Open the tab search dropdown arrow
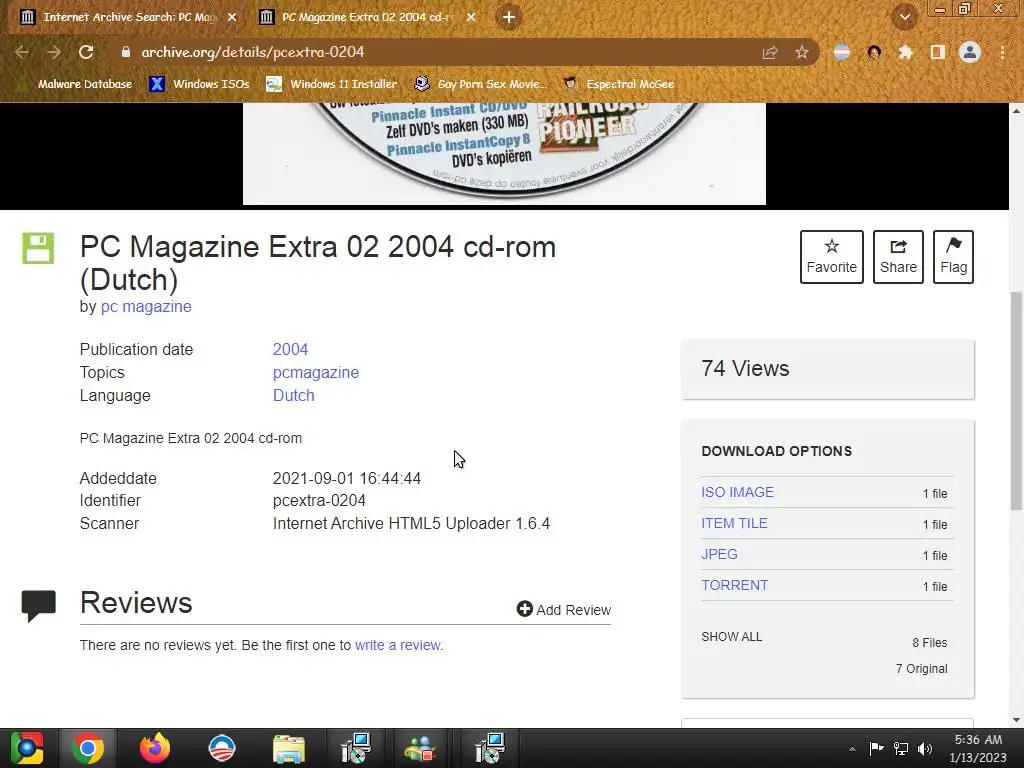This screenshot has height=768, width=1024. click(905, 17)
